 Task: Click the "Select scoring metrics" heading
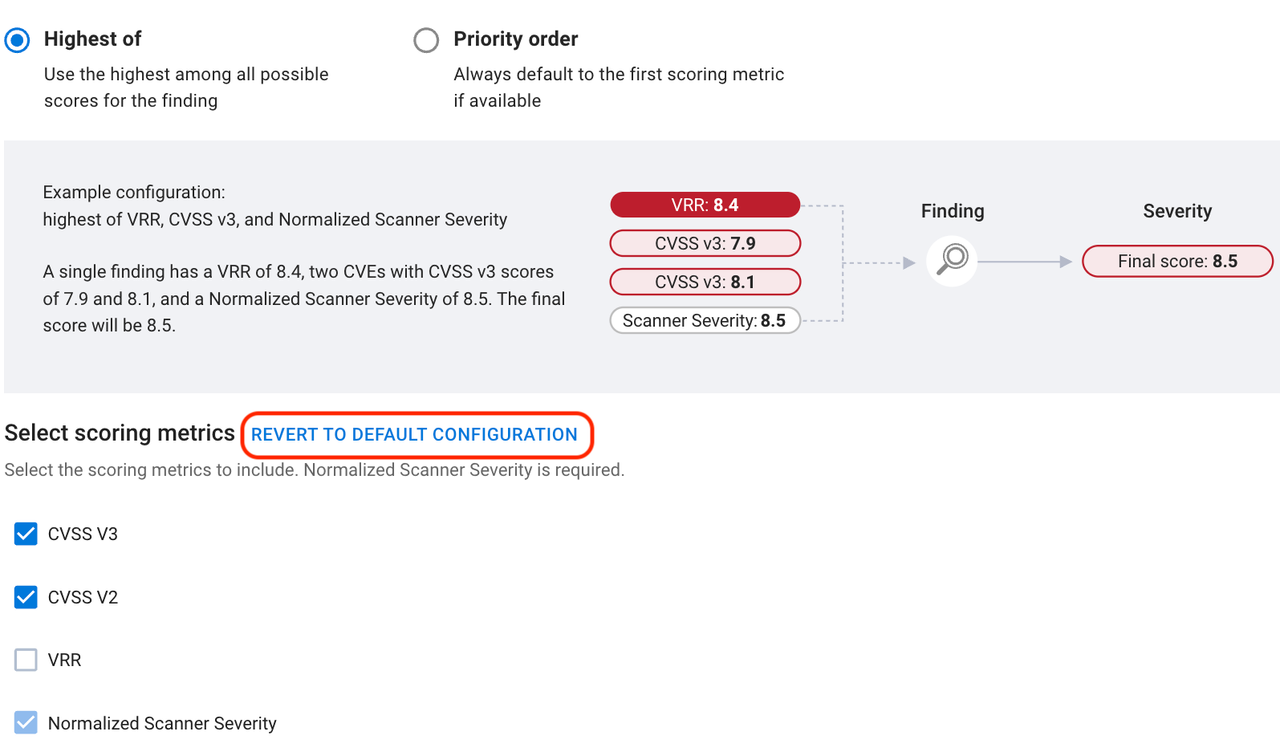[120, 433]
